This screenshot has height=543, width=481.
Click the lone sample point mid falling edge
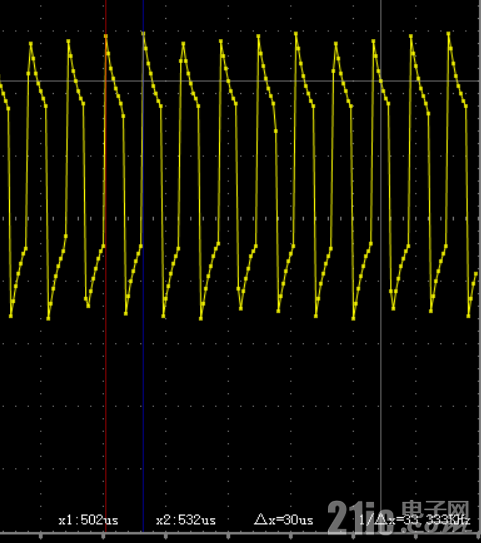click(x=276, y=131)
